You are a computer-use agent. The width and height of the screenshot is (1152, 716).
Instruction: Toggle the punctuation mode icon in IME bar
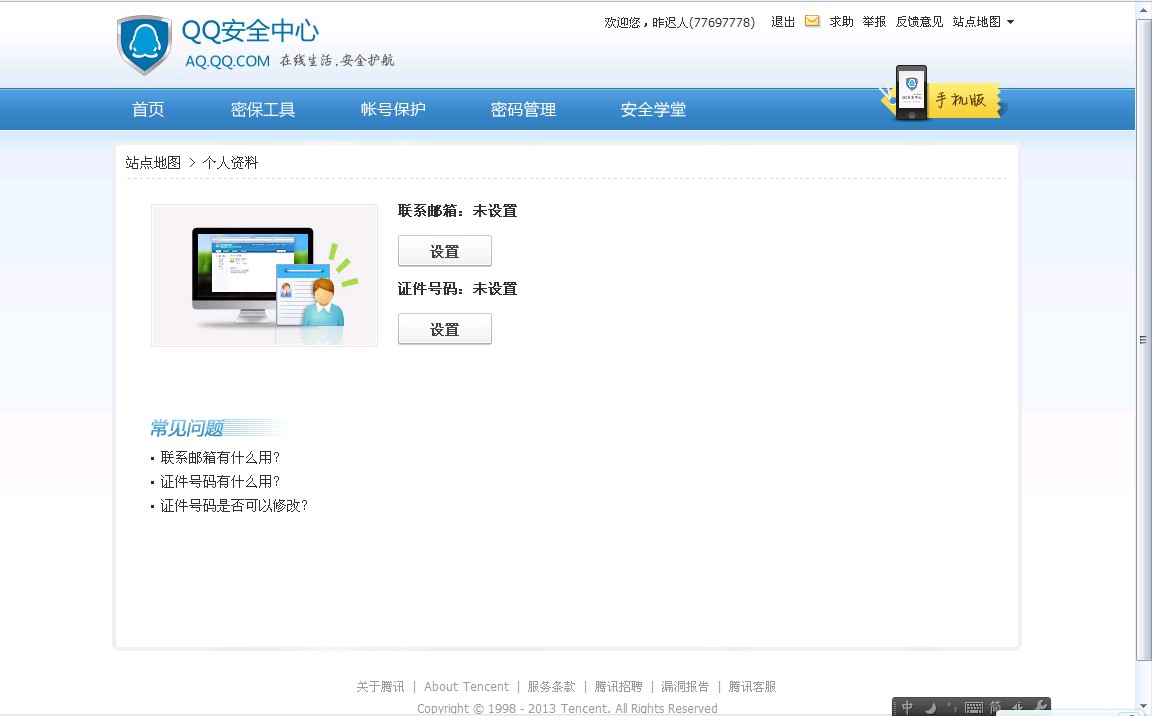tap(952, 708)
